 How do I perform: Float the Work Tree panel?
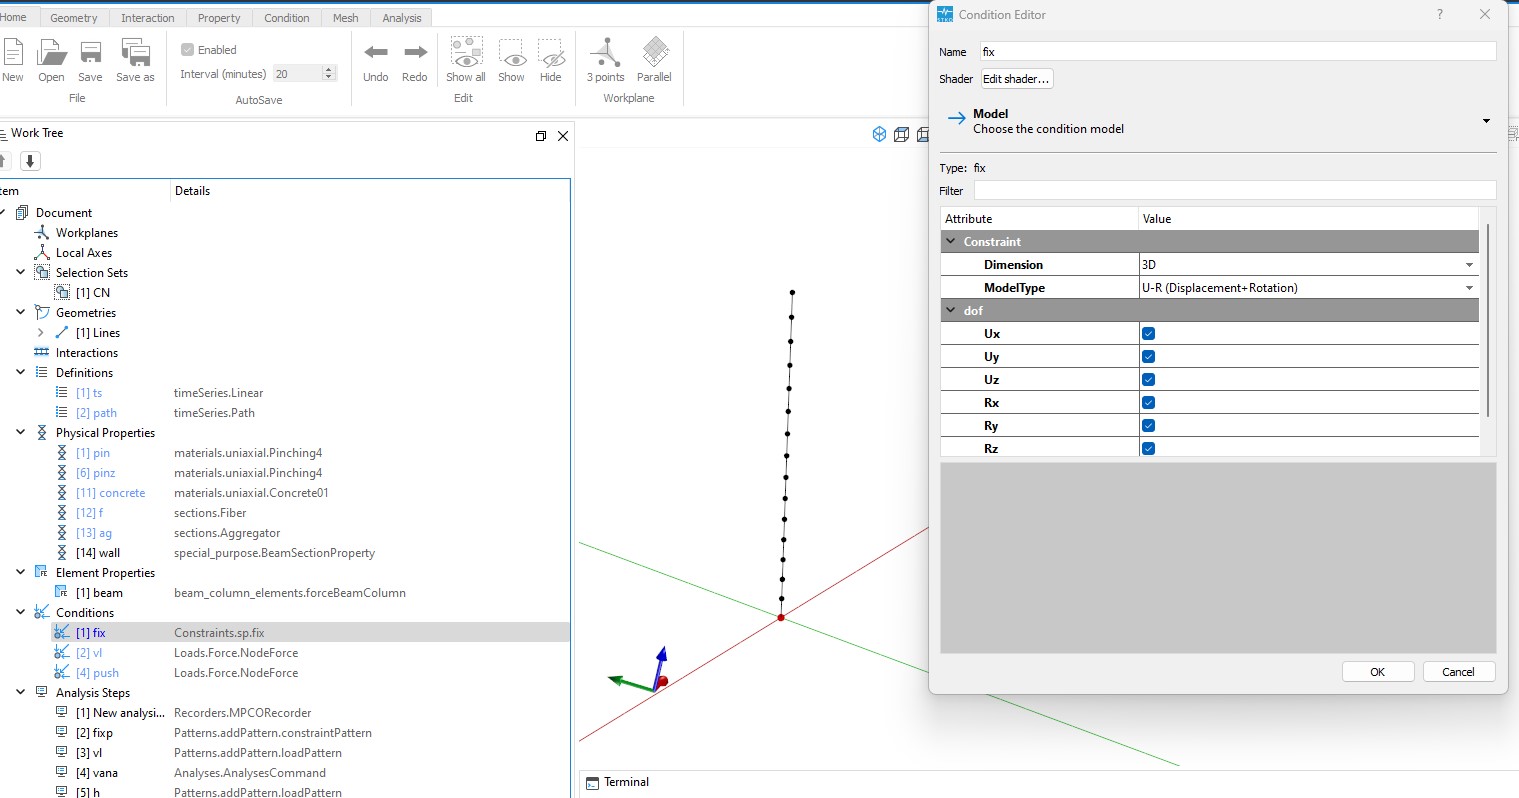(x=541, y=136)
